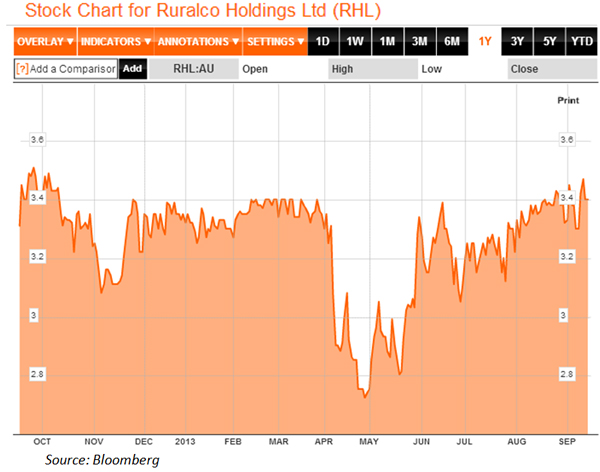
Task: Click the Close value field
Action: tap(550, 69)
